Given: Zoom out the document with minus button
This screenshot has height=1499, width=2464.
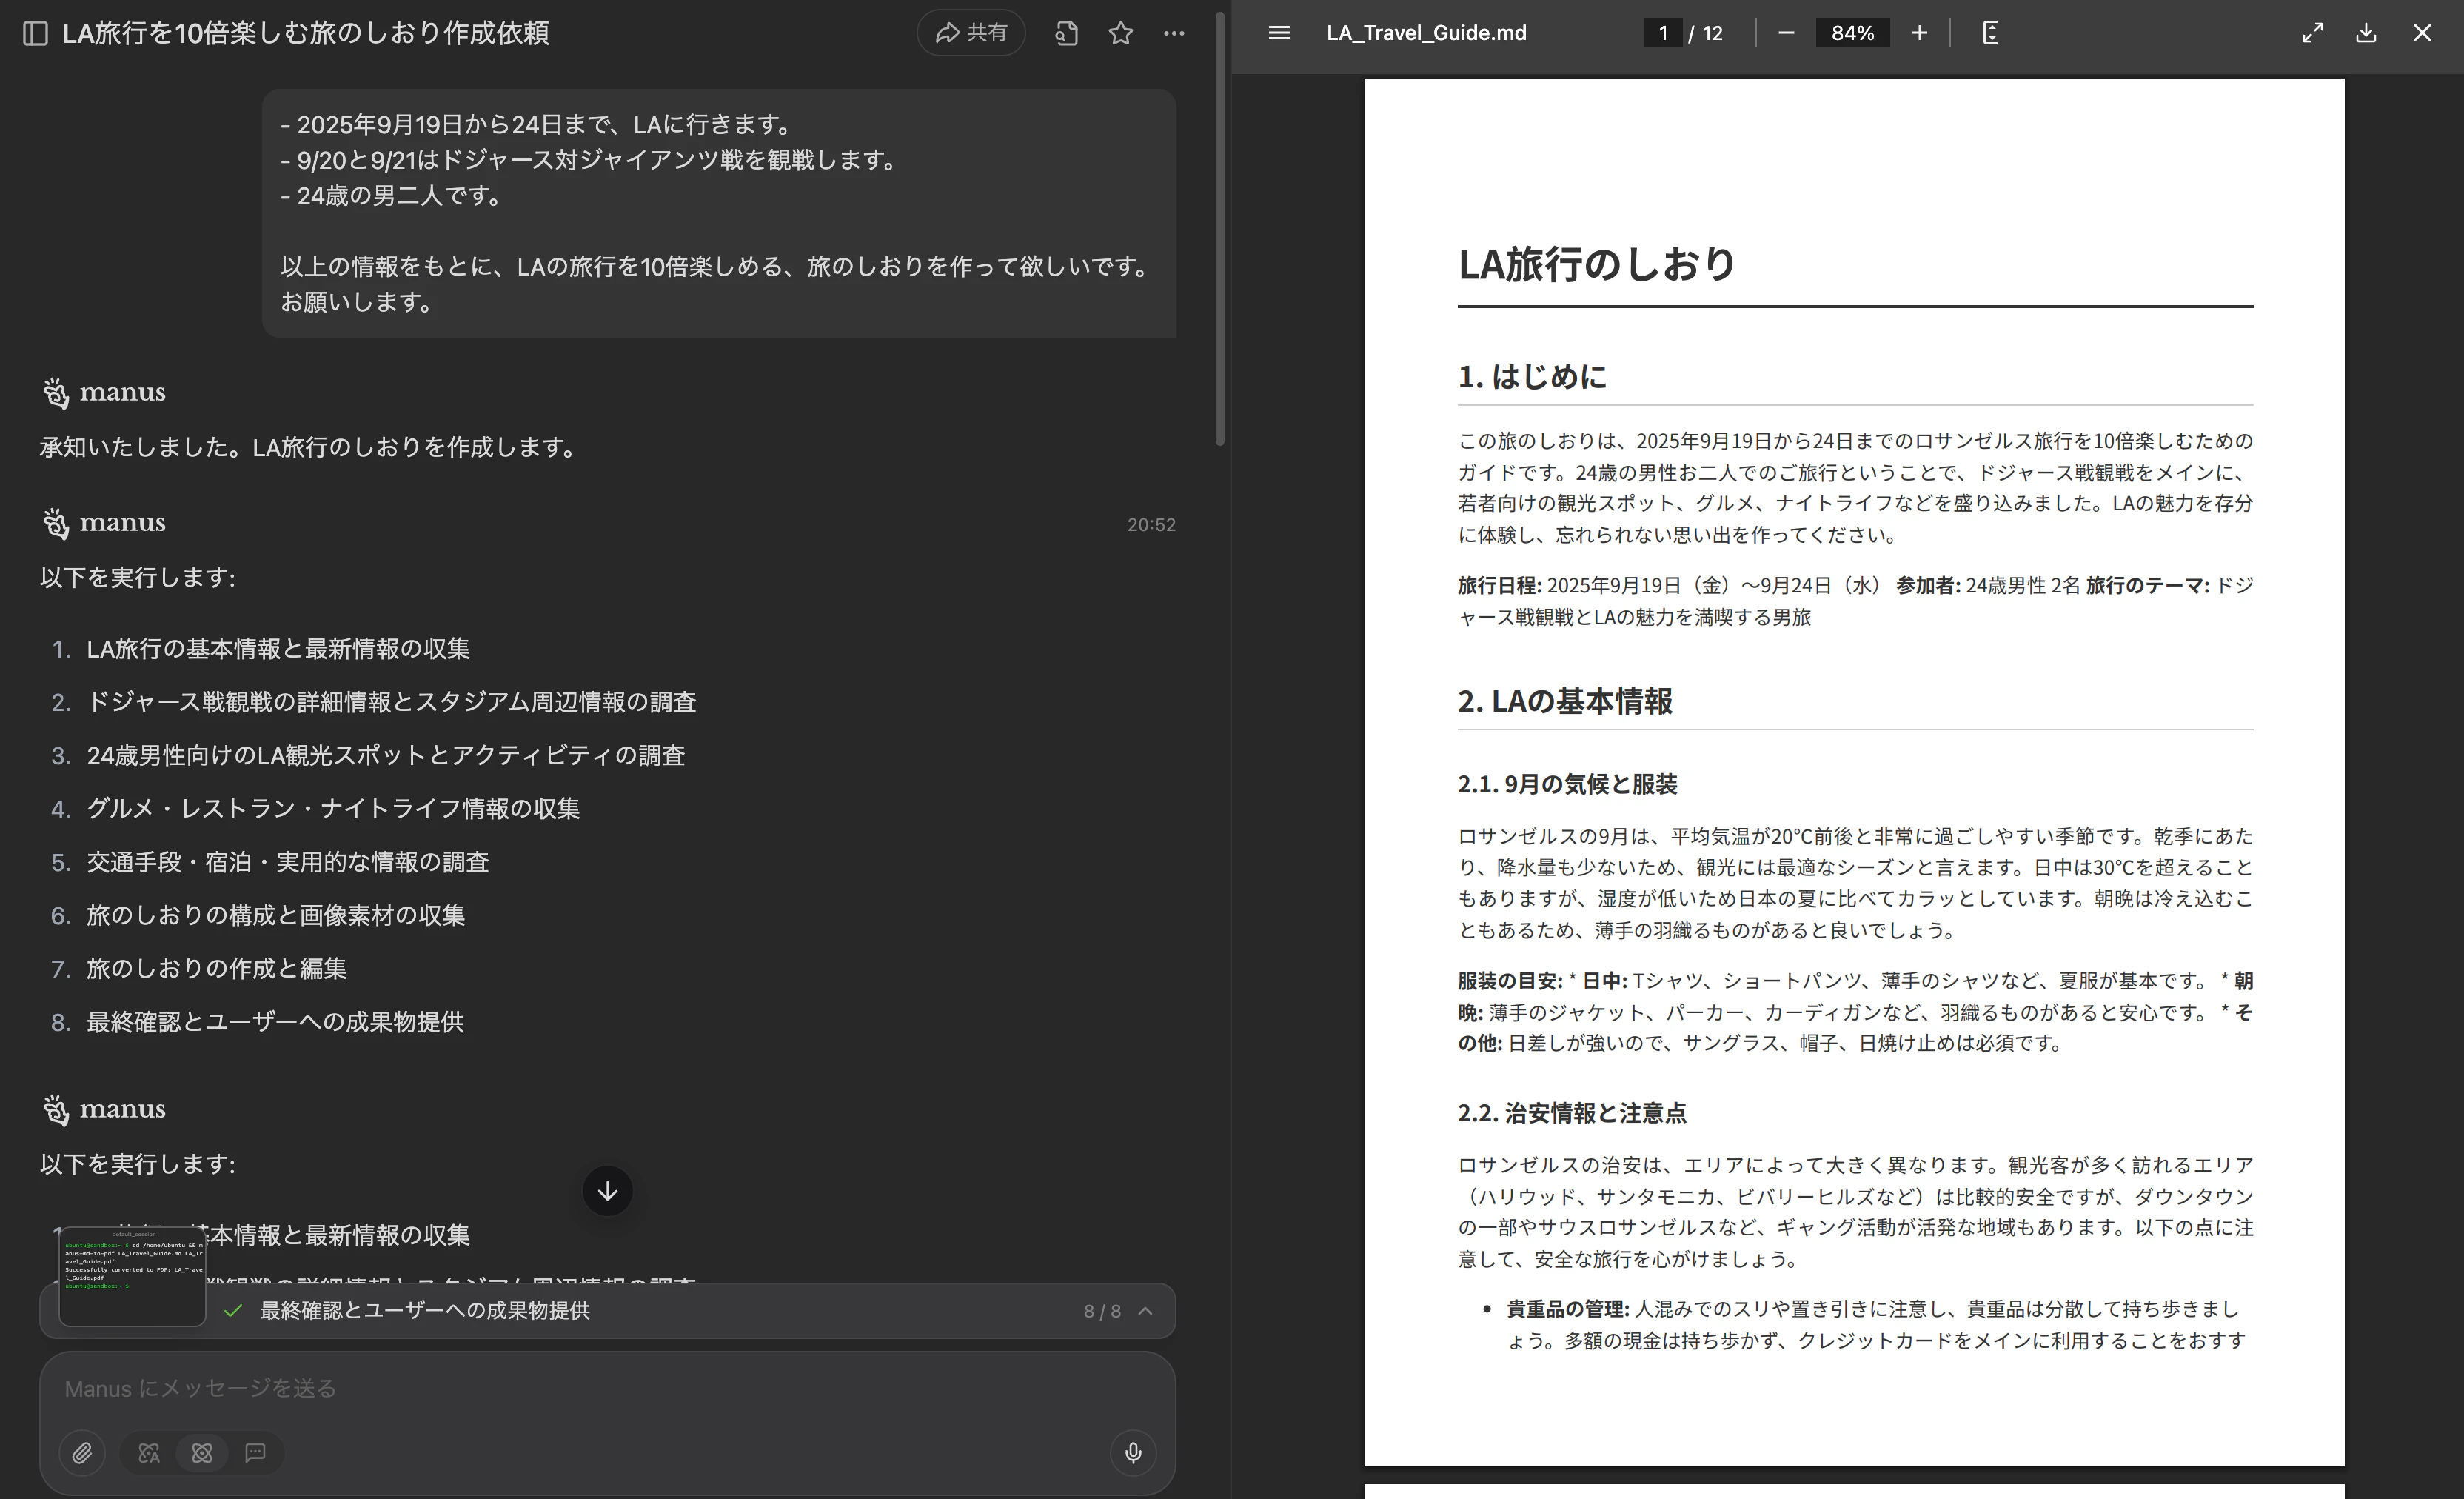Looking at the screenshot, I should [x=1786, y=33].
